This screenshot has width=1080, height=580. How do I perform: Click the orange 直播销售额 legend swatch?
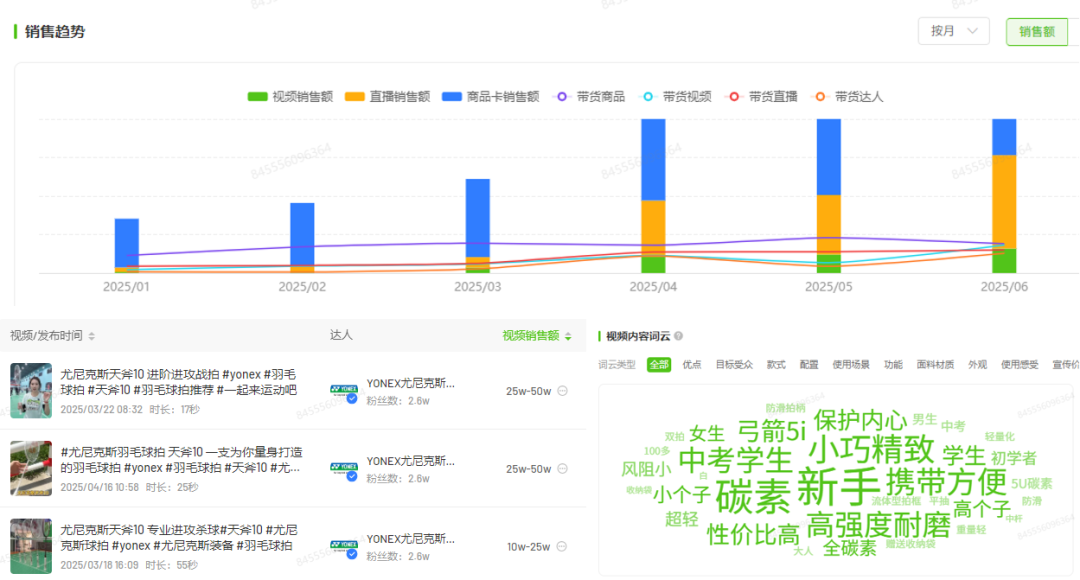[x=355, y=97]
